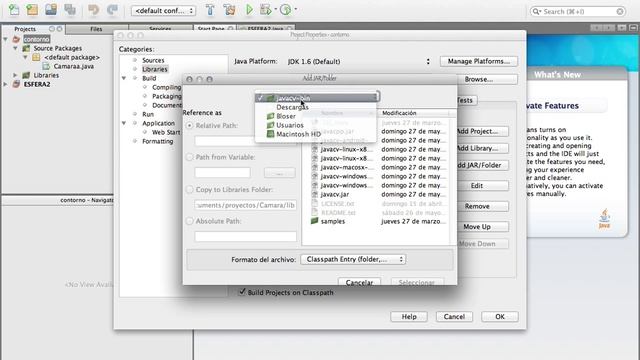Collapse the Source Packages node
640x360 pixels.
pos(16,48)
